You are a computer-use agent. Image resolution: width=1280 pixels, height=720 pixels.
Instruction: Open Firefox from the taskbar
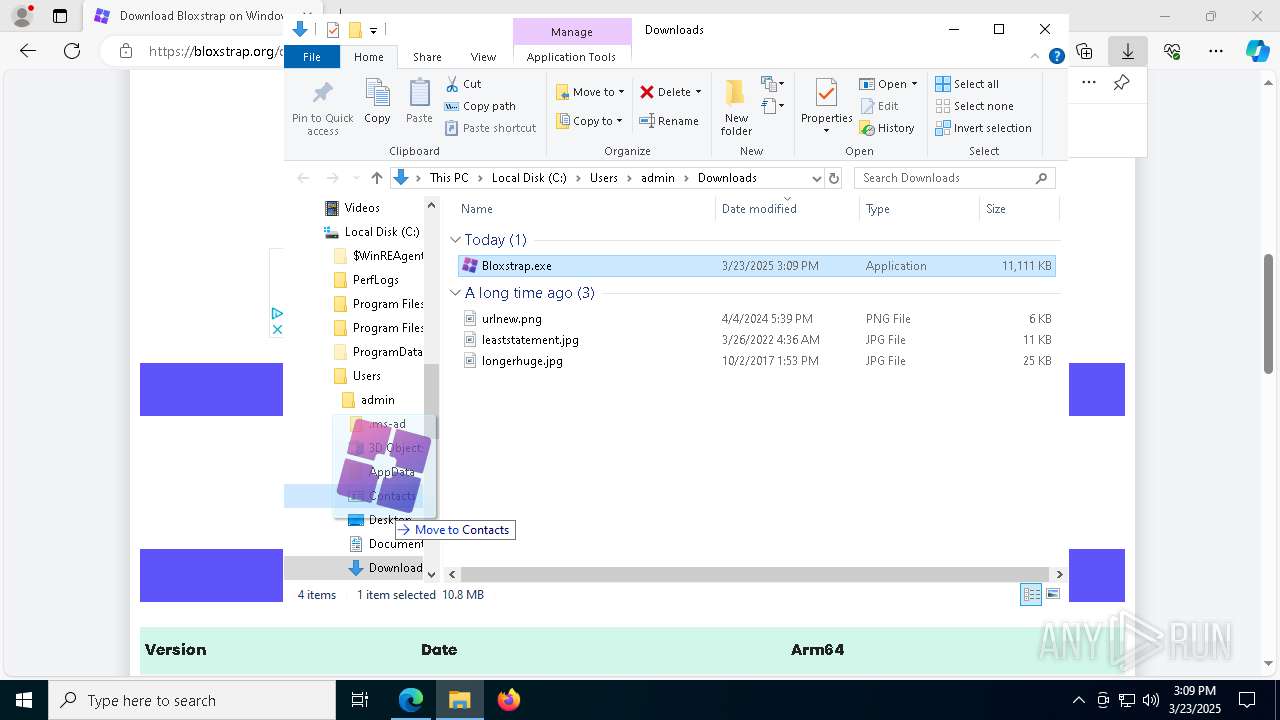(509, 700)
